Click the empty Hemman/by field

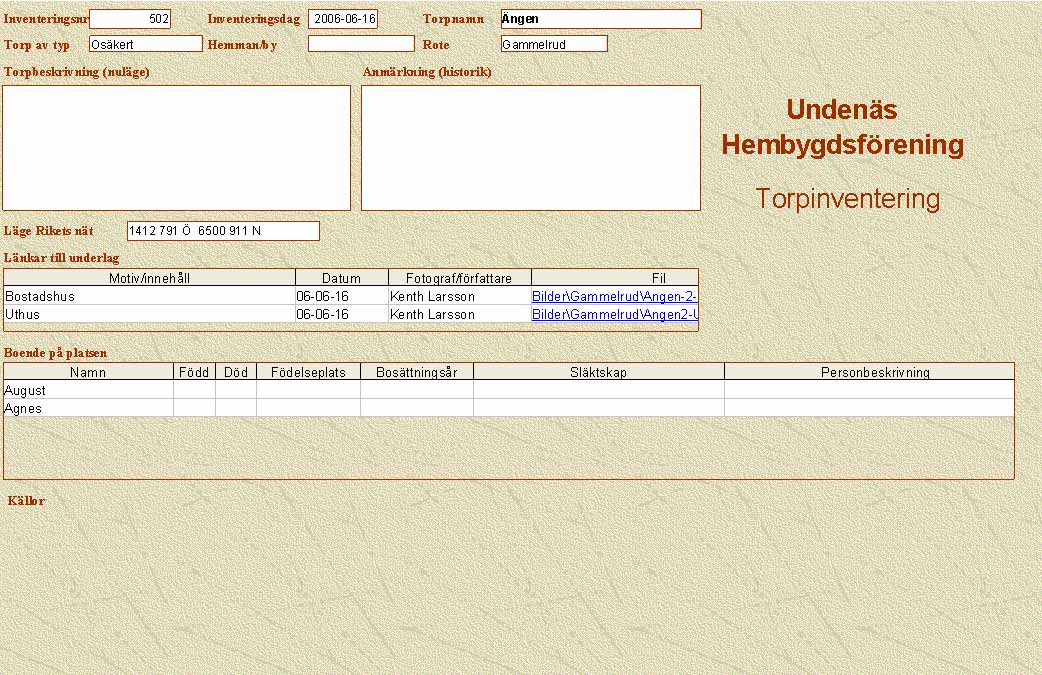click(x=360, y=44)
